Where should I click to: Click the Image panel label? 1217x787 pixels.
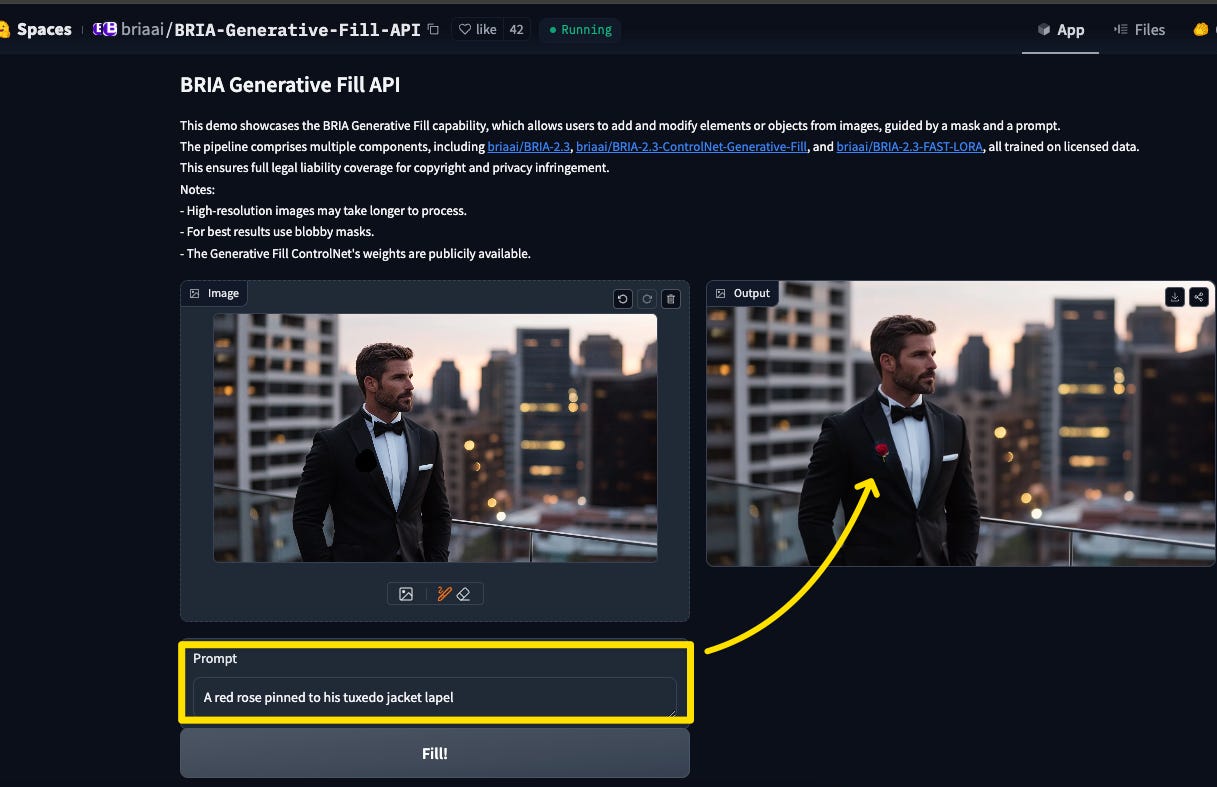point(214,293)
